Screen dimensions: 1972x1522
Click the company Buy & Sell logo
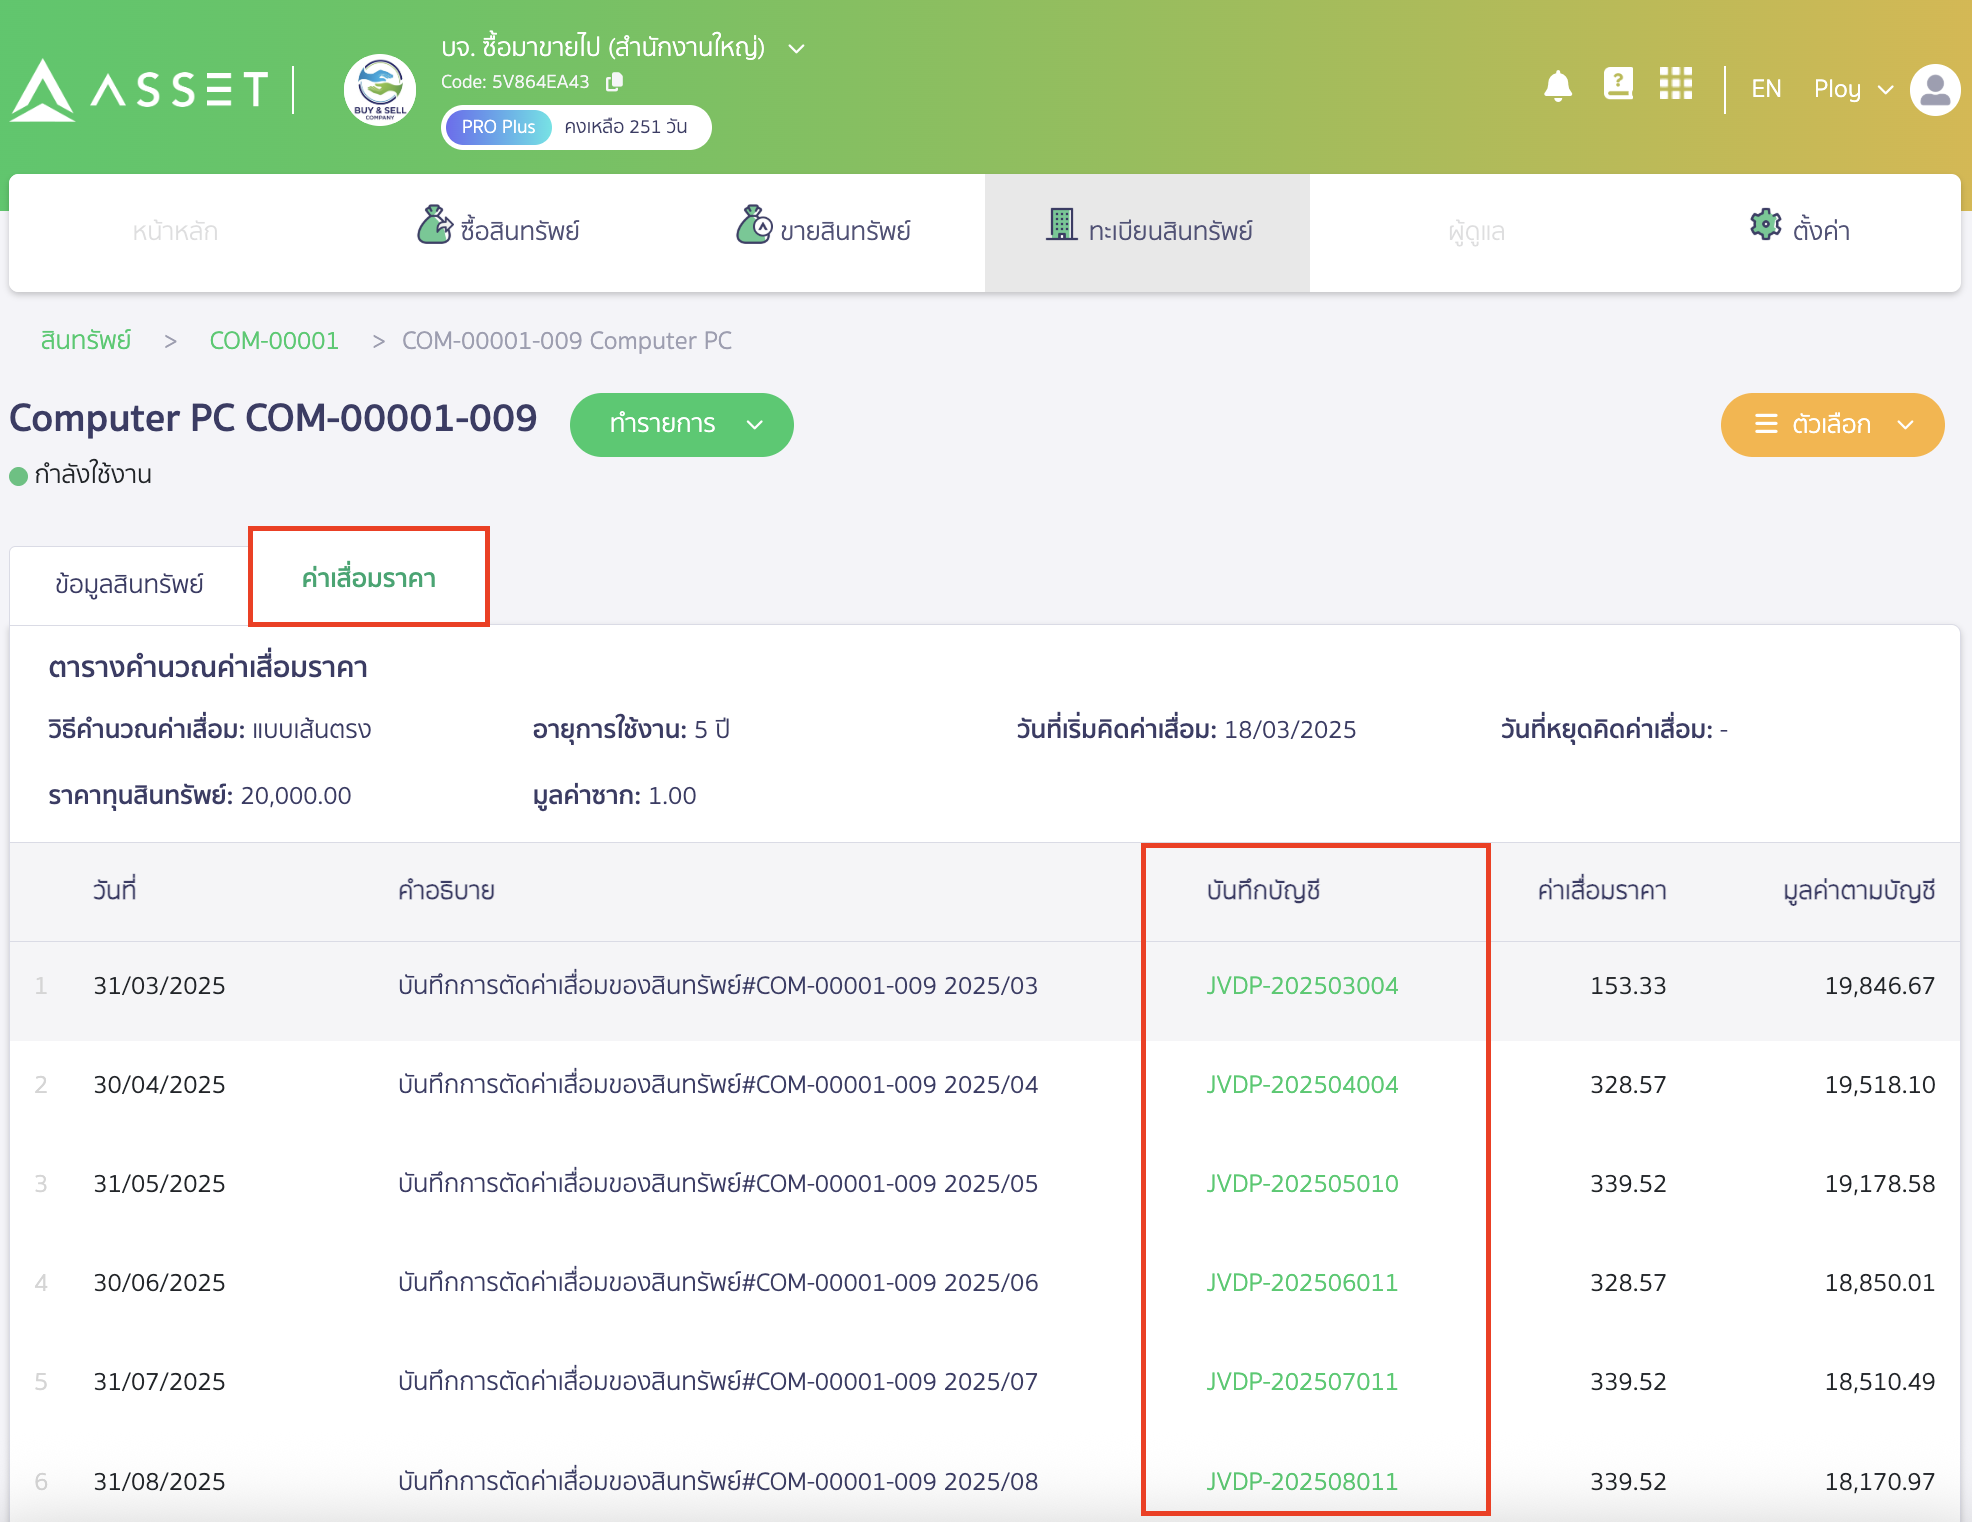point(380,90)
